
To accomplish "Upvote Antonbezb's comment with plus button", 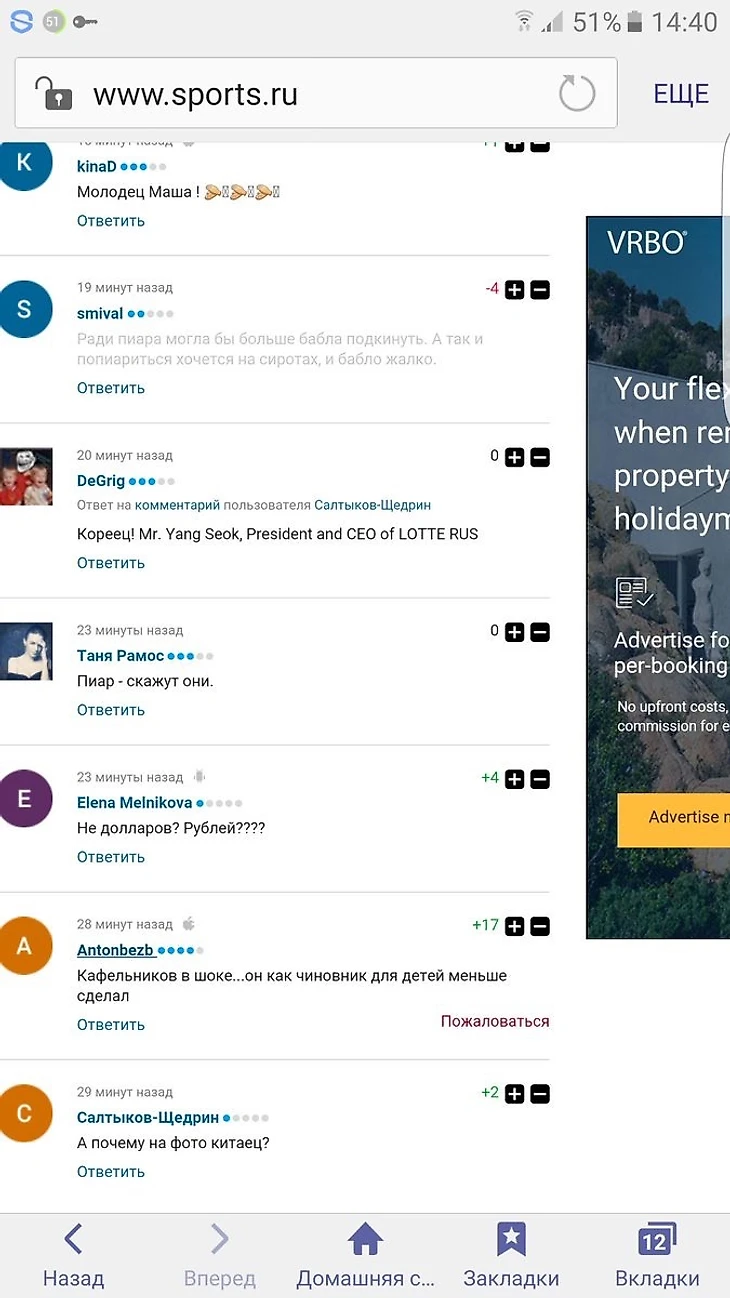I will tap(515, 927).
